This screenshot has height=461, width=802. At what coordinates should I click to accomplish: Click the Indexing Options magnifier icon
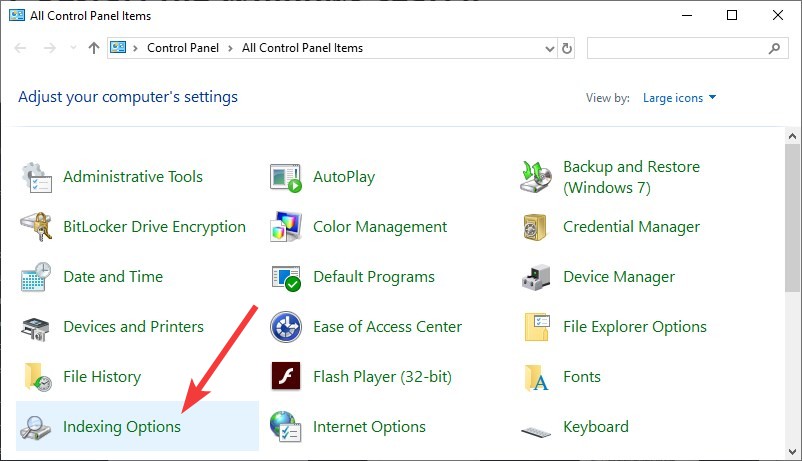35,427
